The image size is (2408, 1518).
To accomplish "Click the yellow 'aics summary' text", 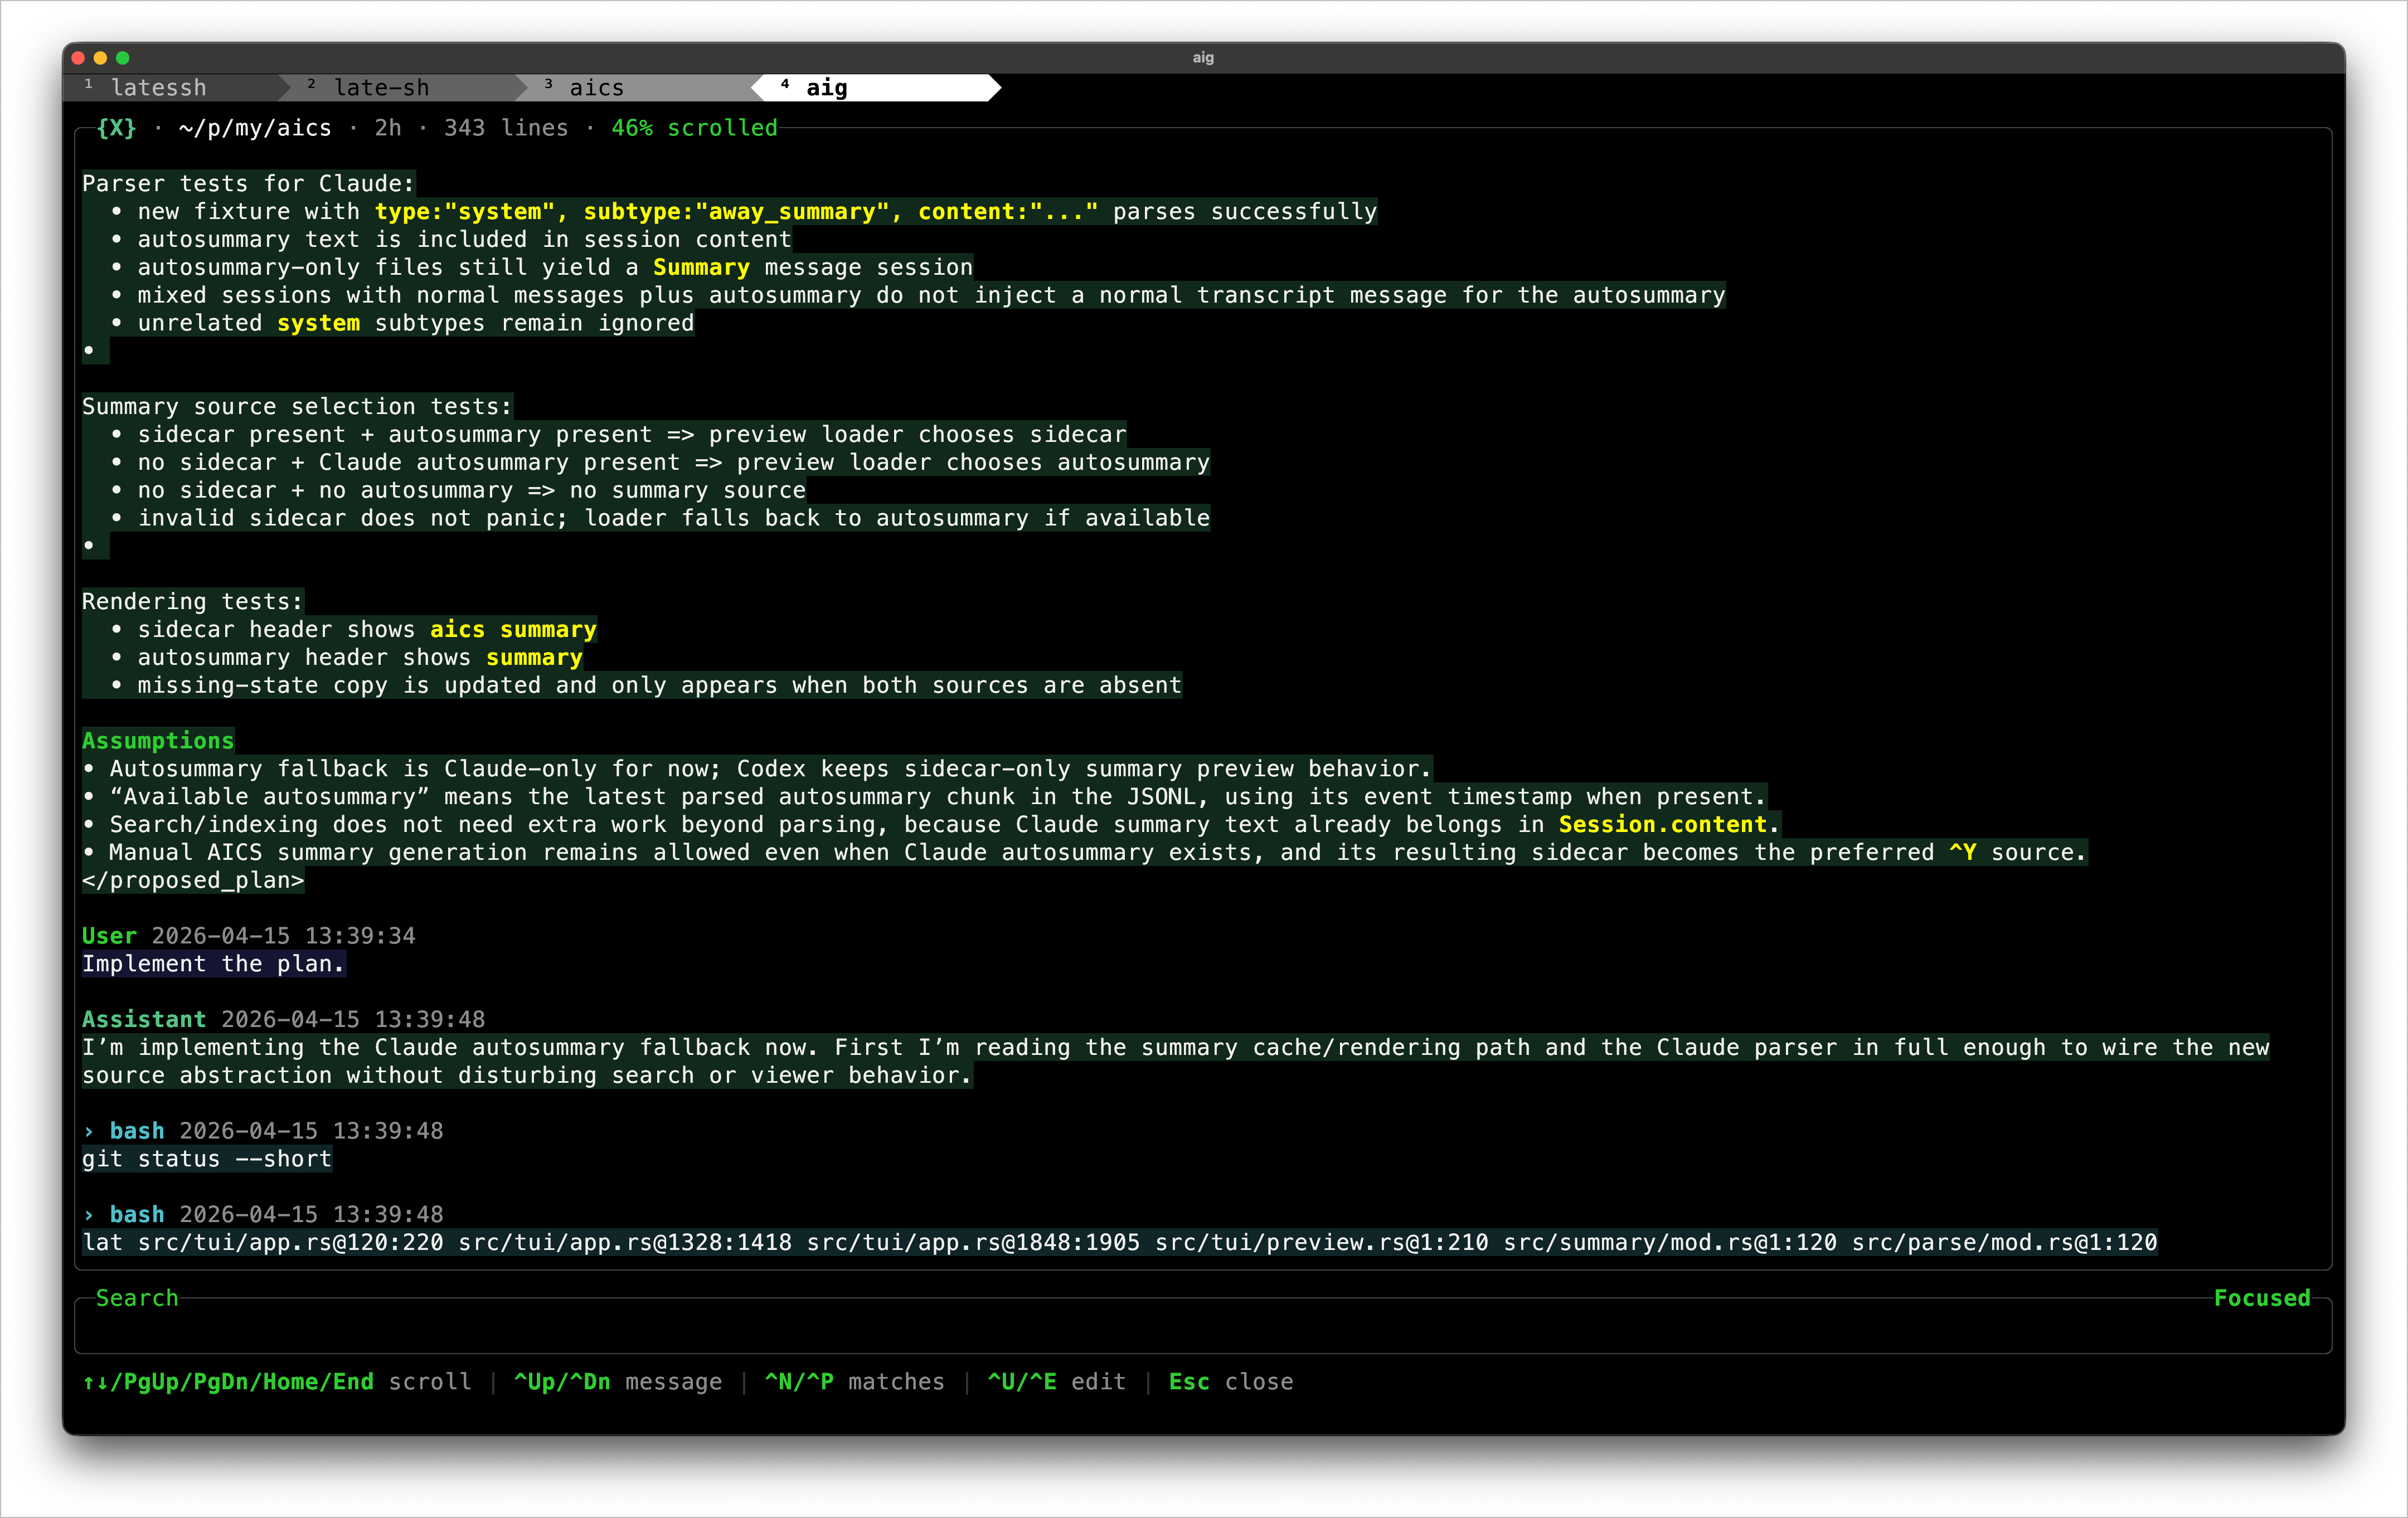I will tap(513, 630).
